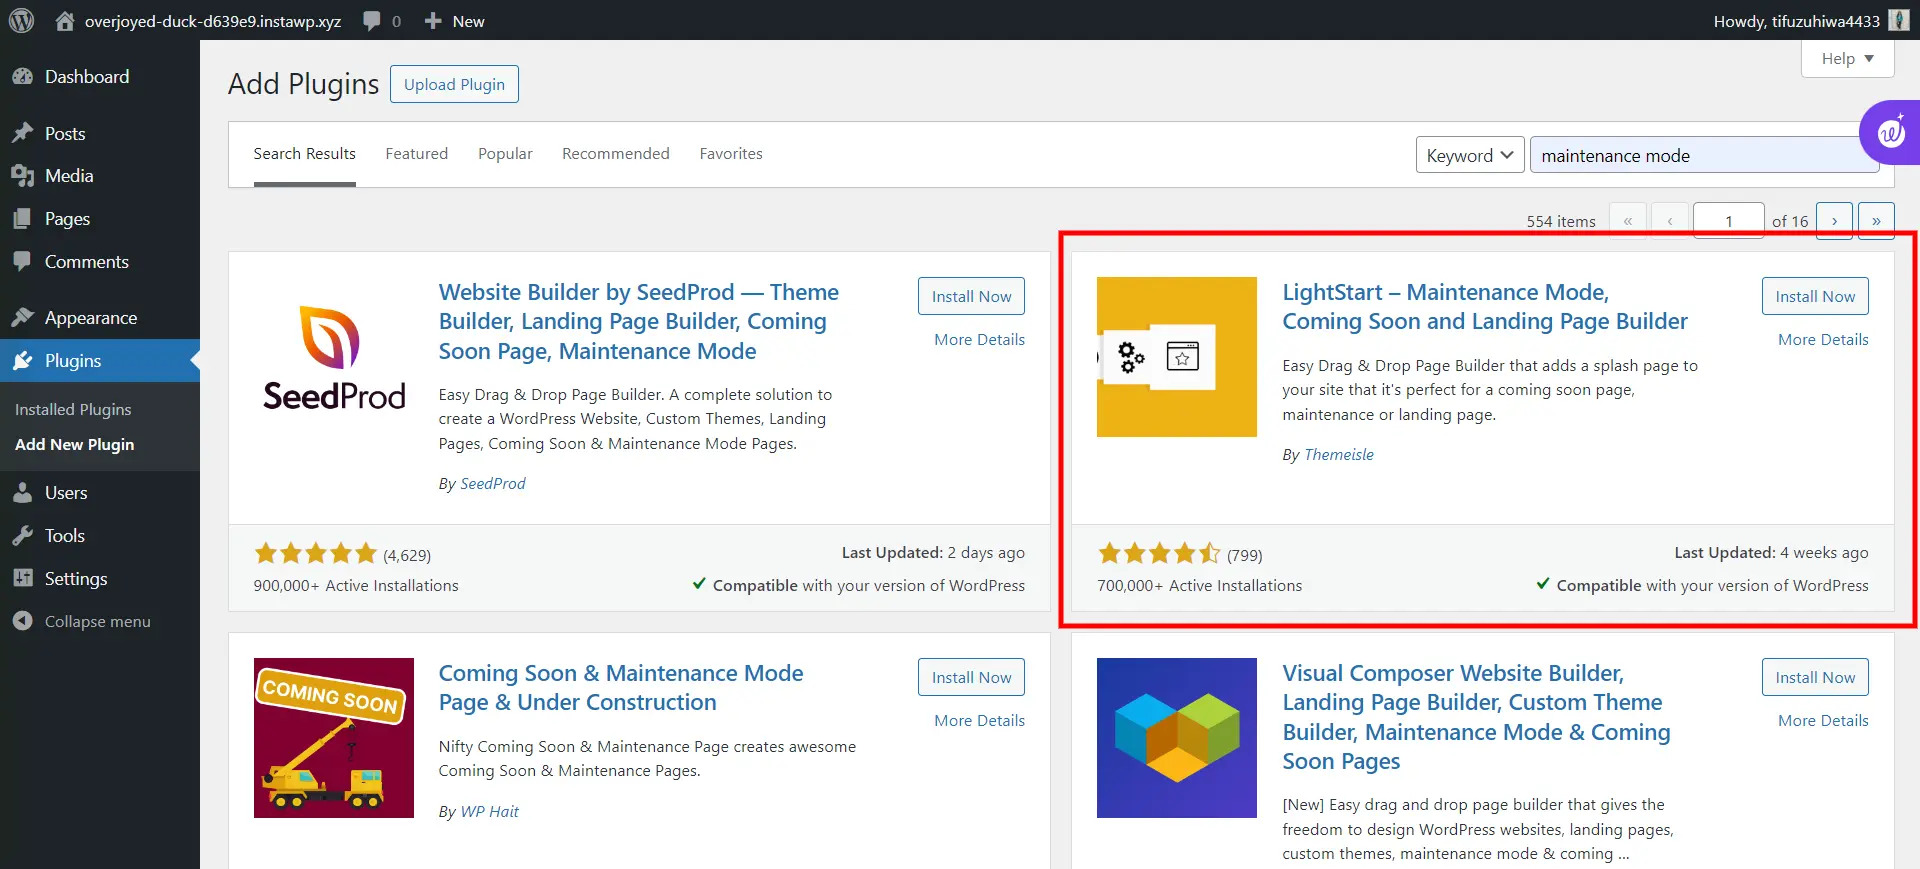1920x869 pixels.
Task: Open the SeedProd author link
Action: (x=492, y=483)
